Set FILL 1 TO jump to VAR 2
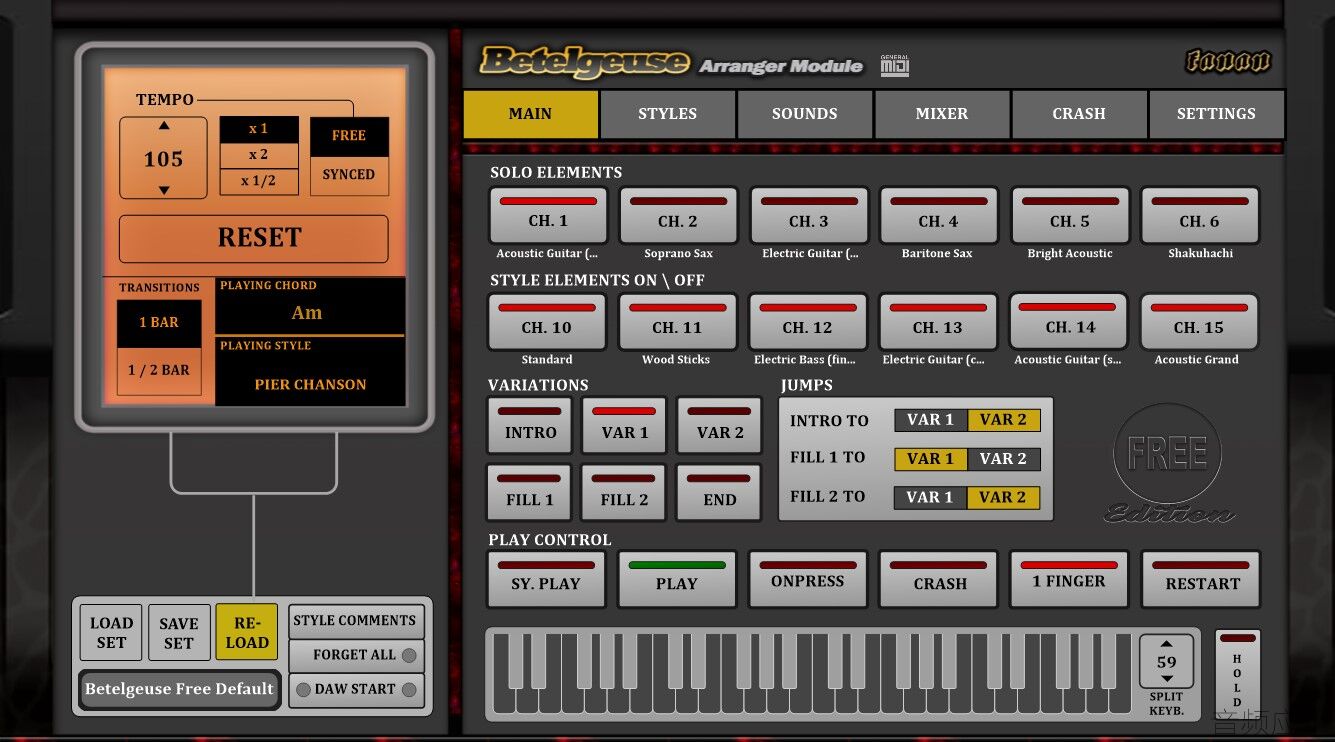 coord(1003,459)
